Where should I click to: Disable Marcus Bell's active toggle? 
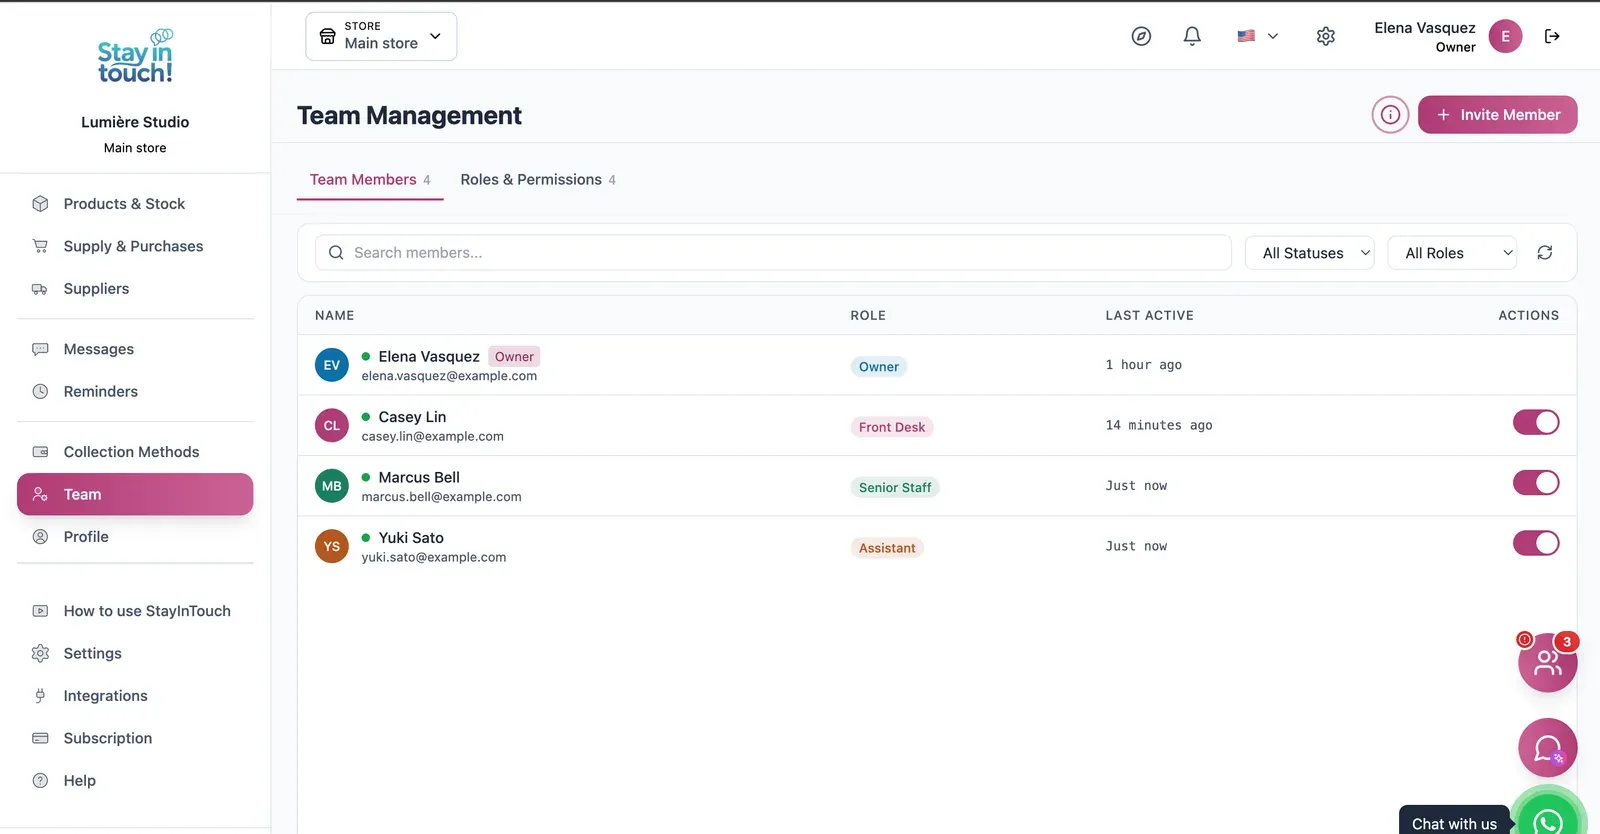point(1536,483)
